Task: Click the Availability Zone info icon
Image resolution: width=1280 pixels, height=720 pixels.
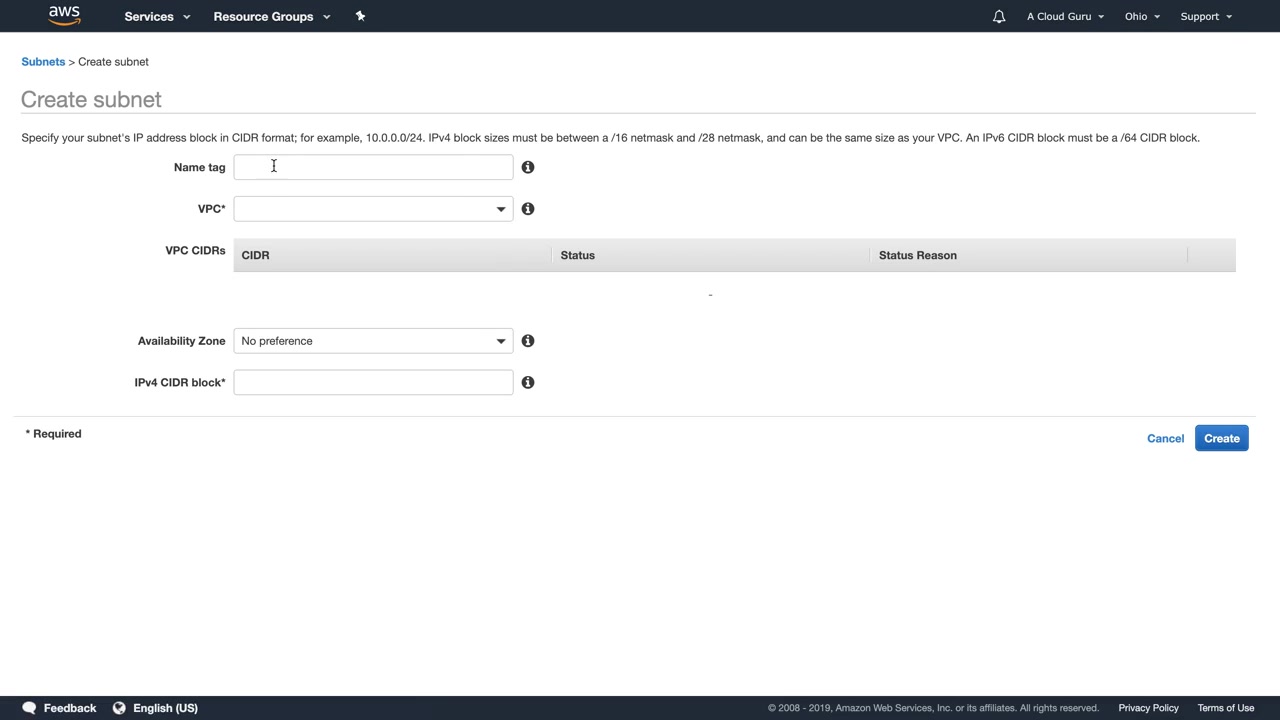Action: [x=528, y=341]
